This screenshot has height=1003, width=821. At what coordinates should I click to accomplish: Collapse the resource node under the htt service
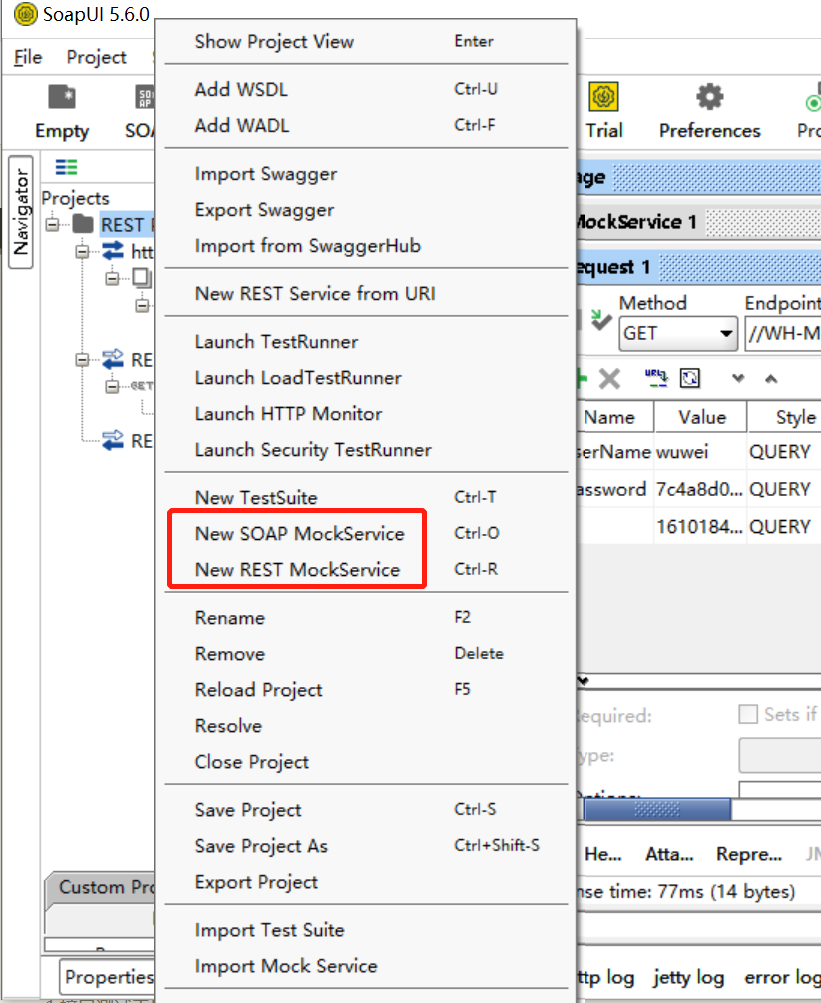(x=113, y=278)
